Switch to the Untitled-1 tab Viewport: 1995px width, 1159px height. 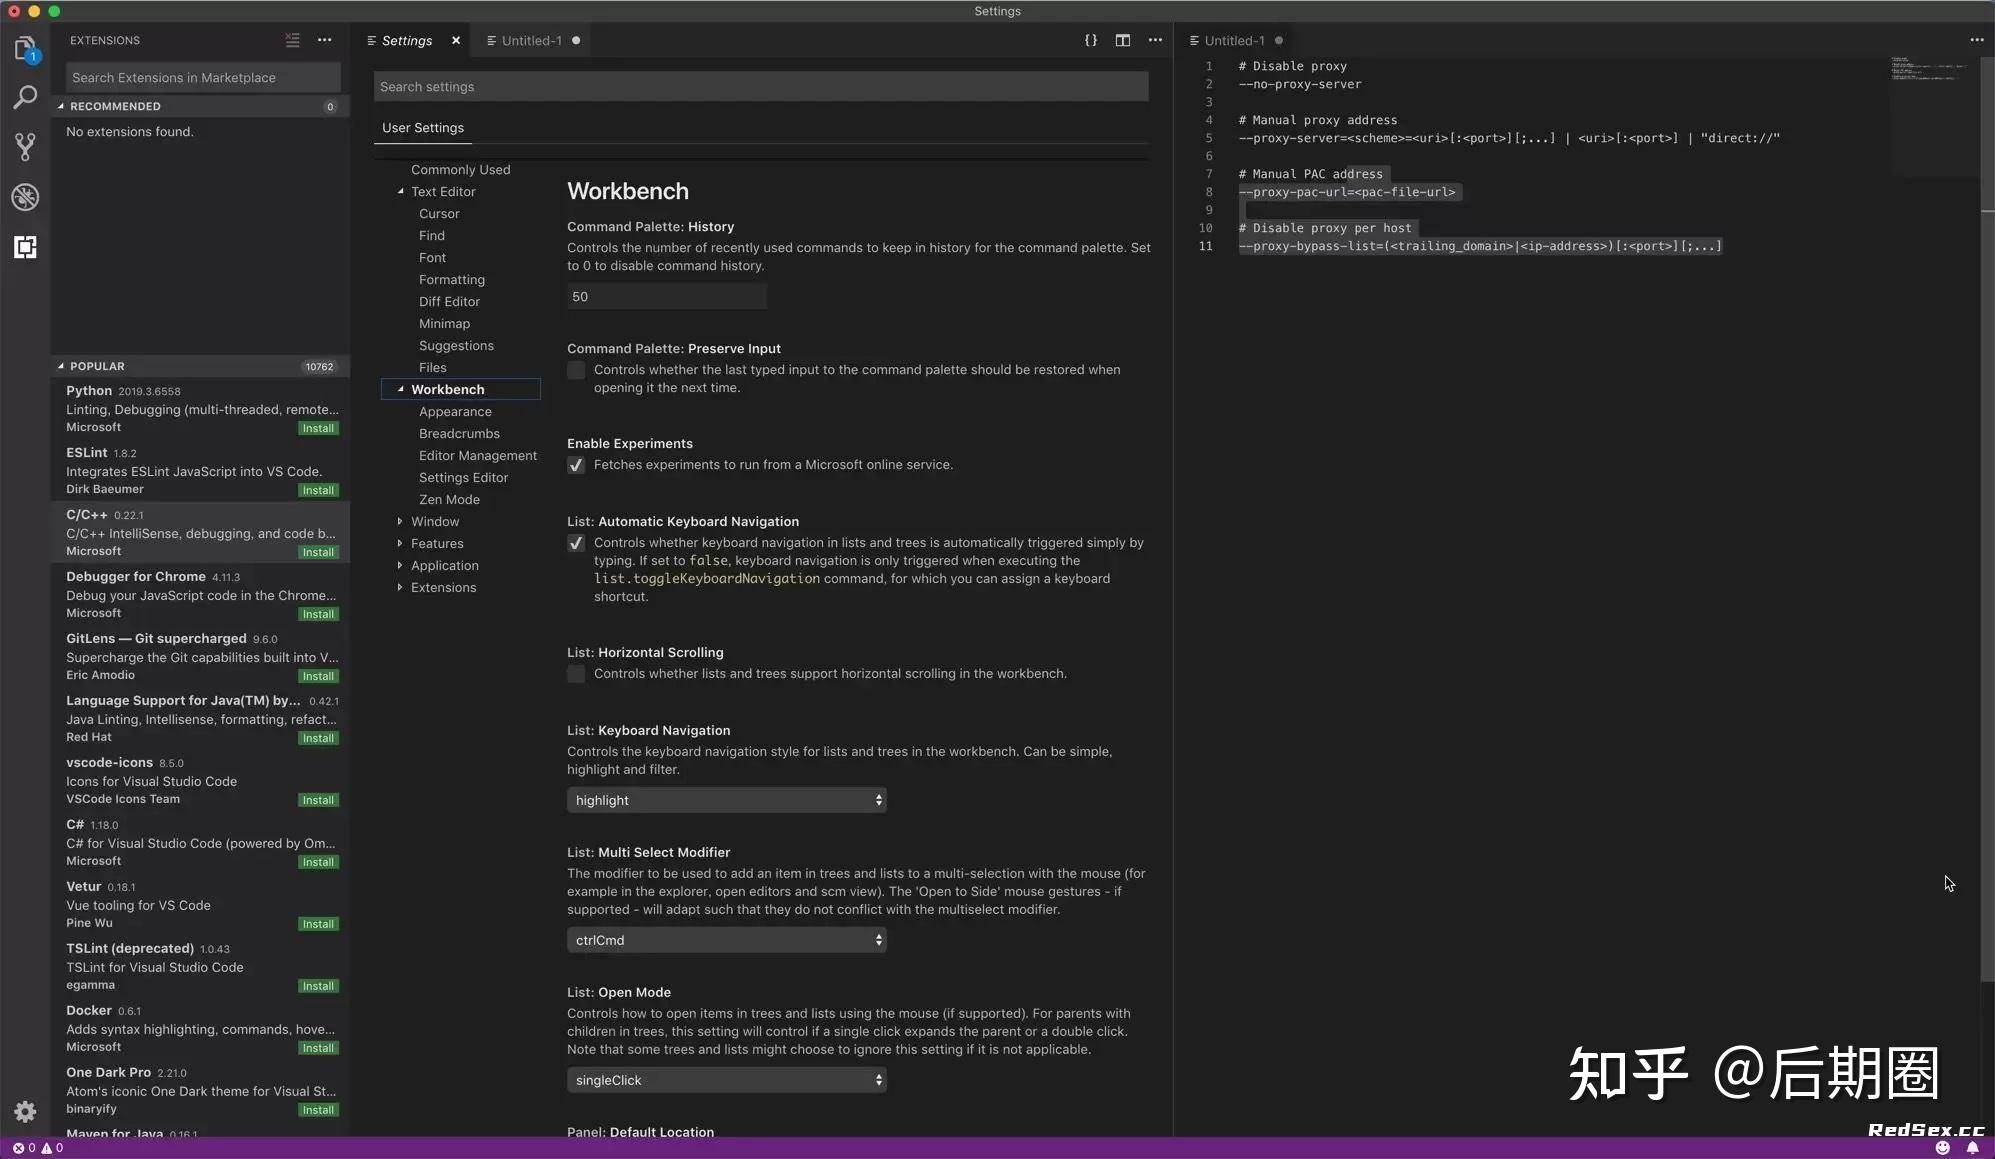tap(533, 40)
